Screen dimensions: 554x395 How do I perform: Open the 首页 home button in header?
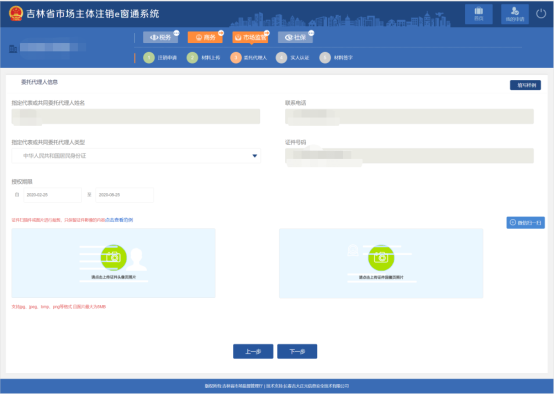click(478, 14)
